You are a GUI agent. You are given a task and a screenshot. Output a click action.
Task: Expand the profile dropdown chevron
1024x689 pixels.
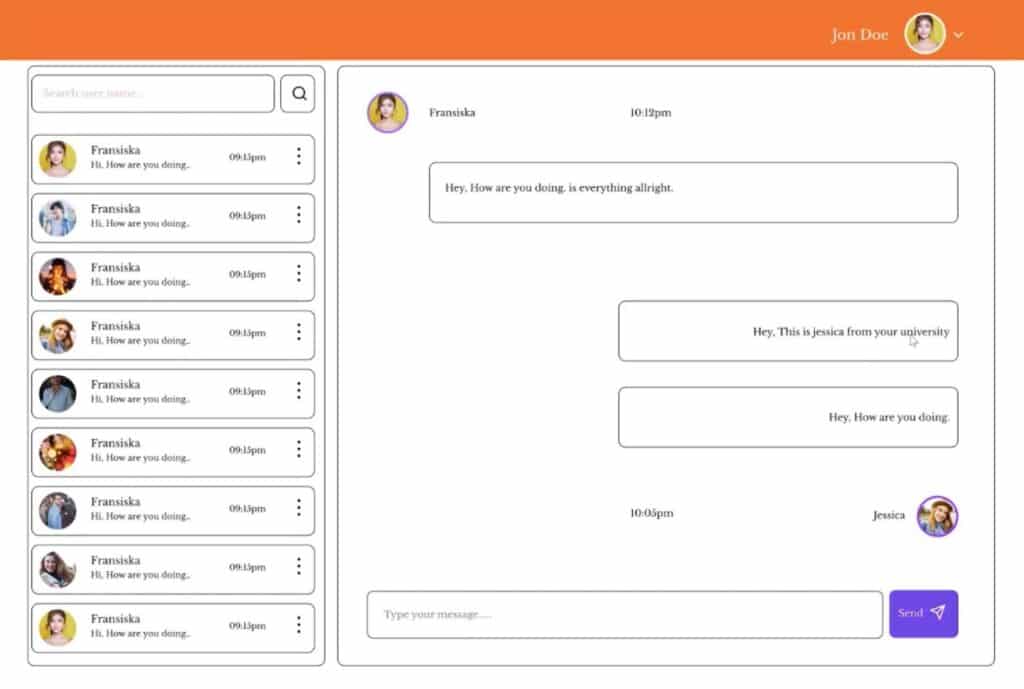pos(959,35)
